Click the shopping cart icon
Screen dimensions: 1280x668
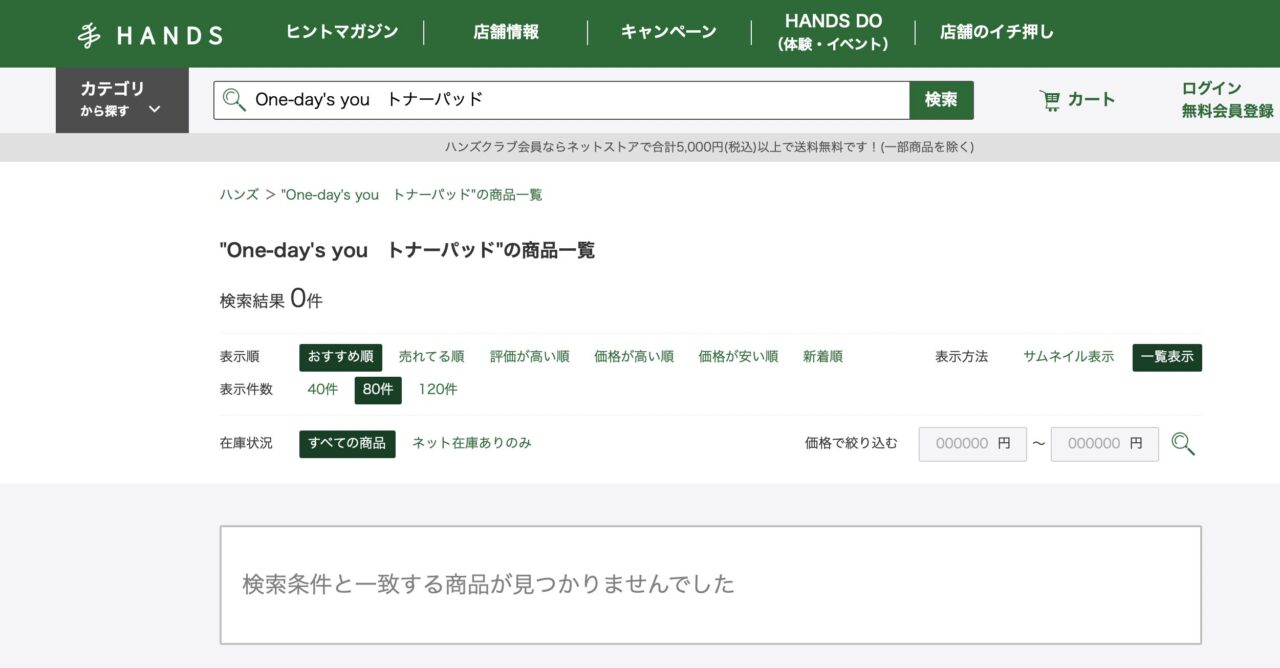[1049, 100]
